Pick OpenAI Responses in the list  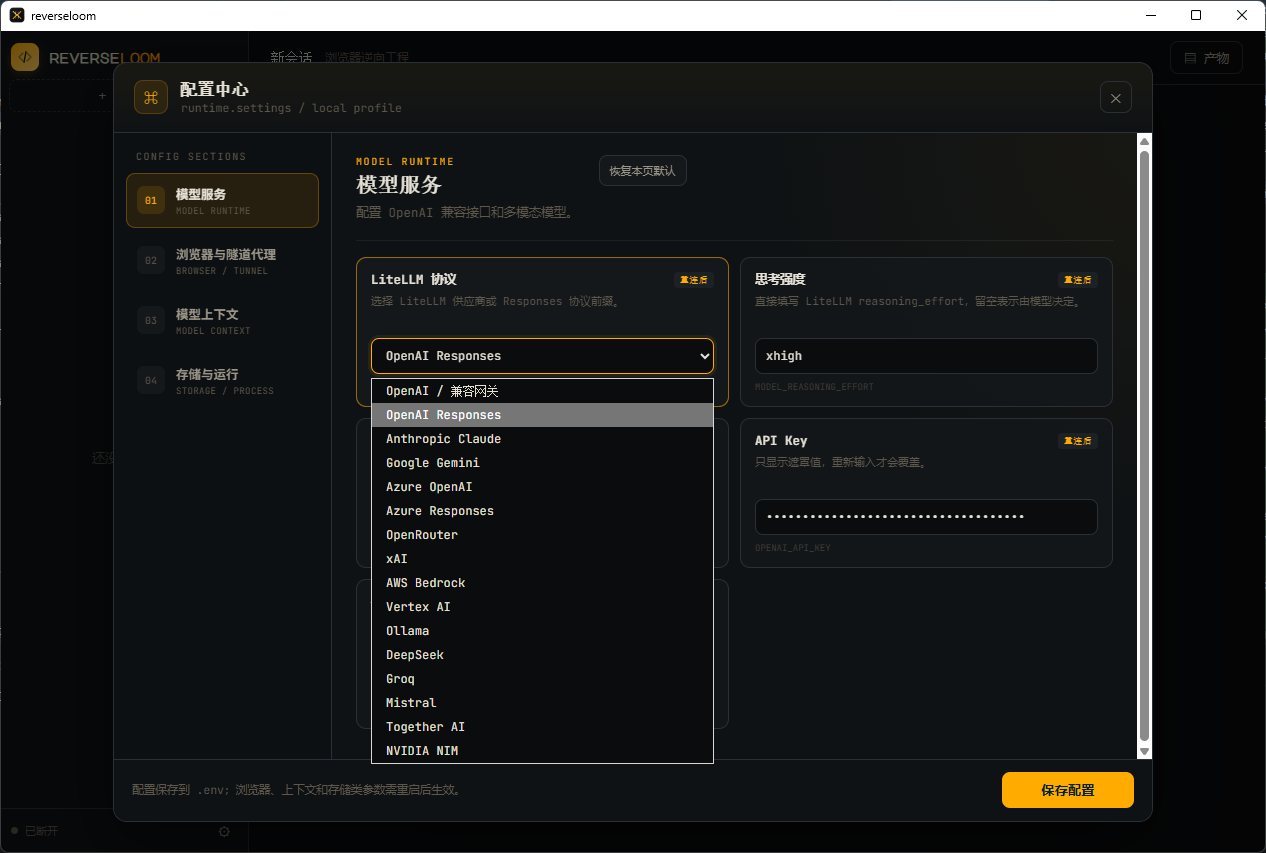(x=542, y=415)
